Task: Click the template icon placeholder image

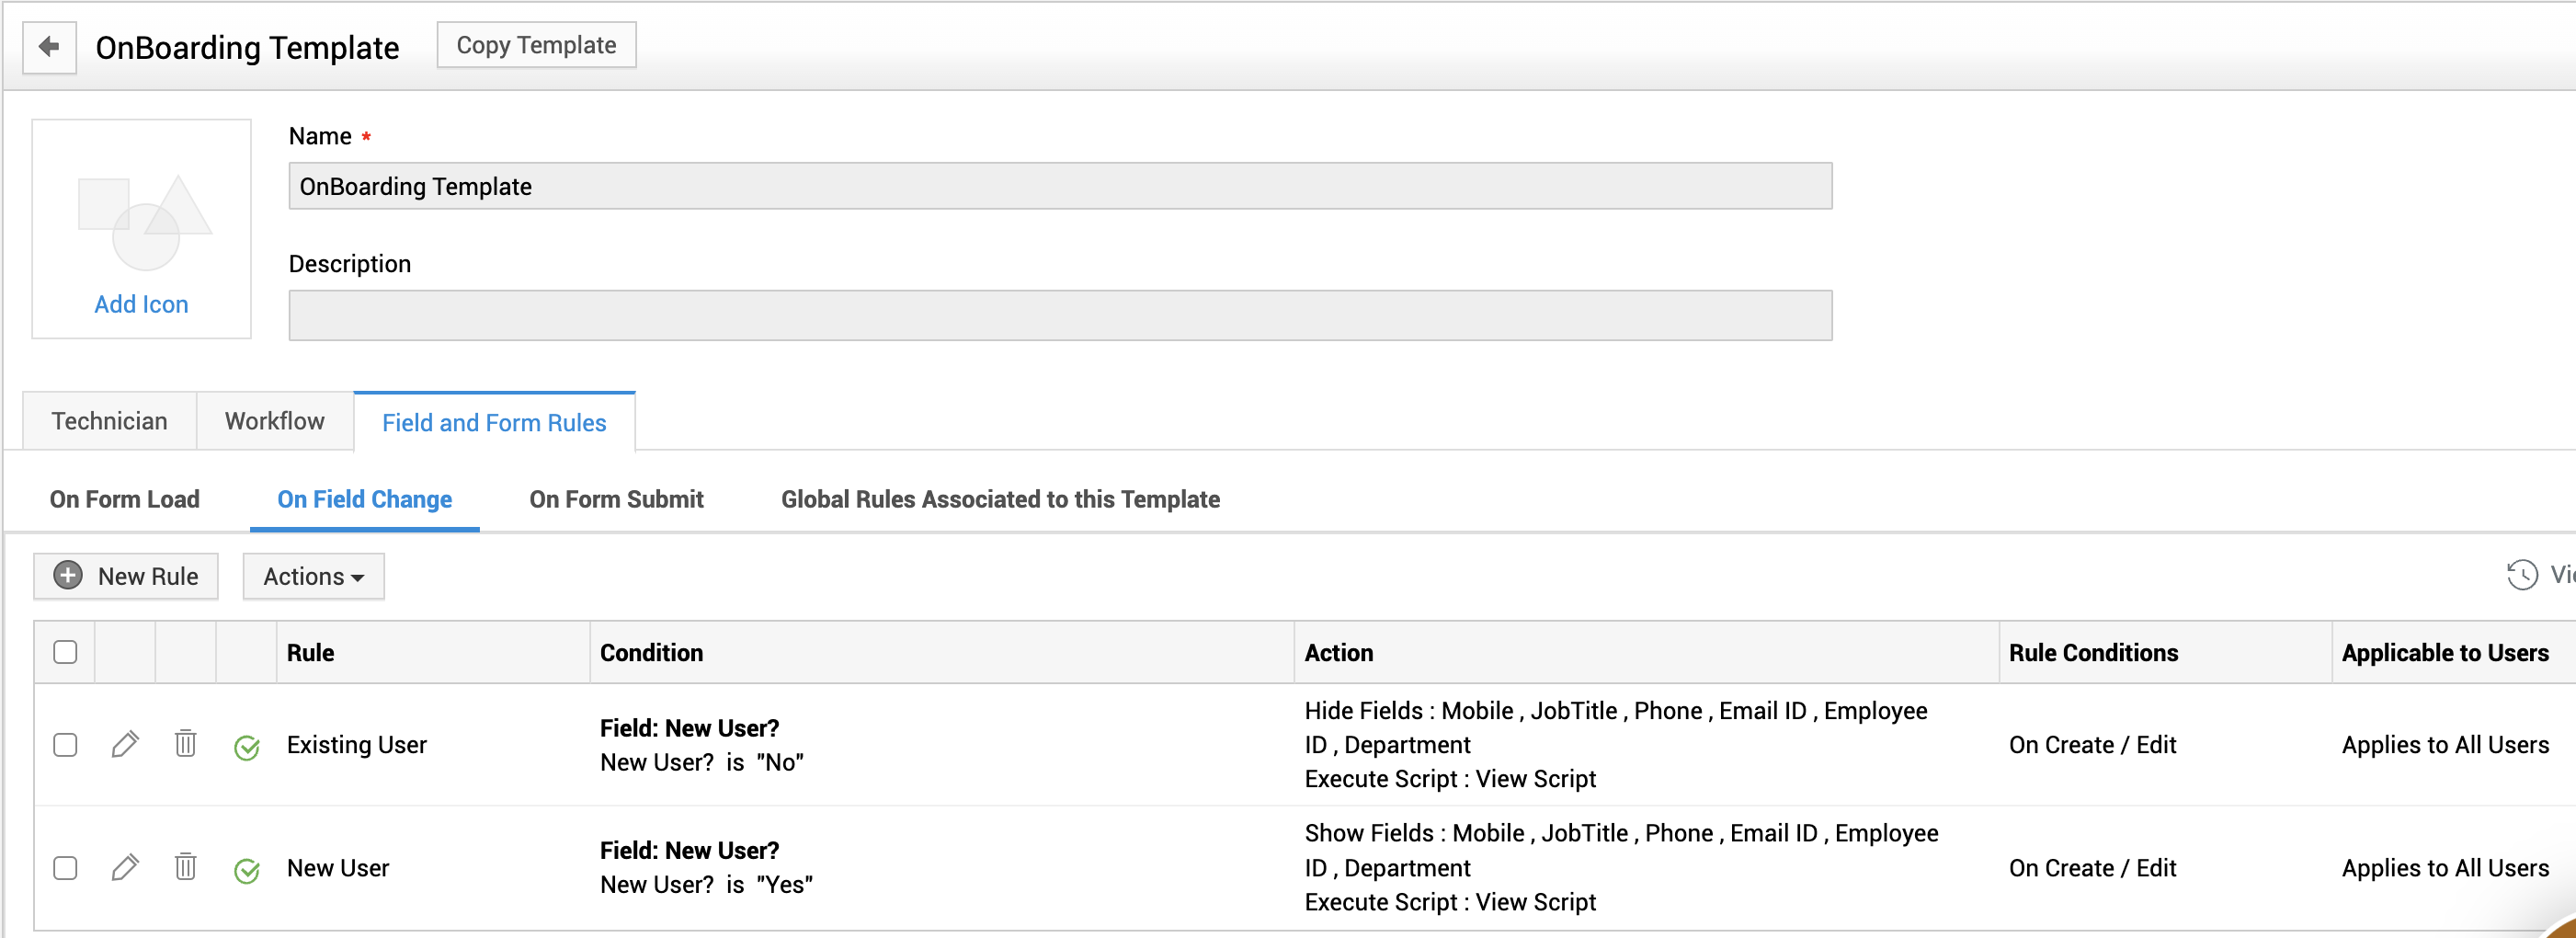Action: [143, 220]
